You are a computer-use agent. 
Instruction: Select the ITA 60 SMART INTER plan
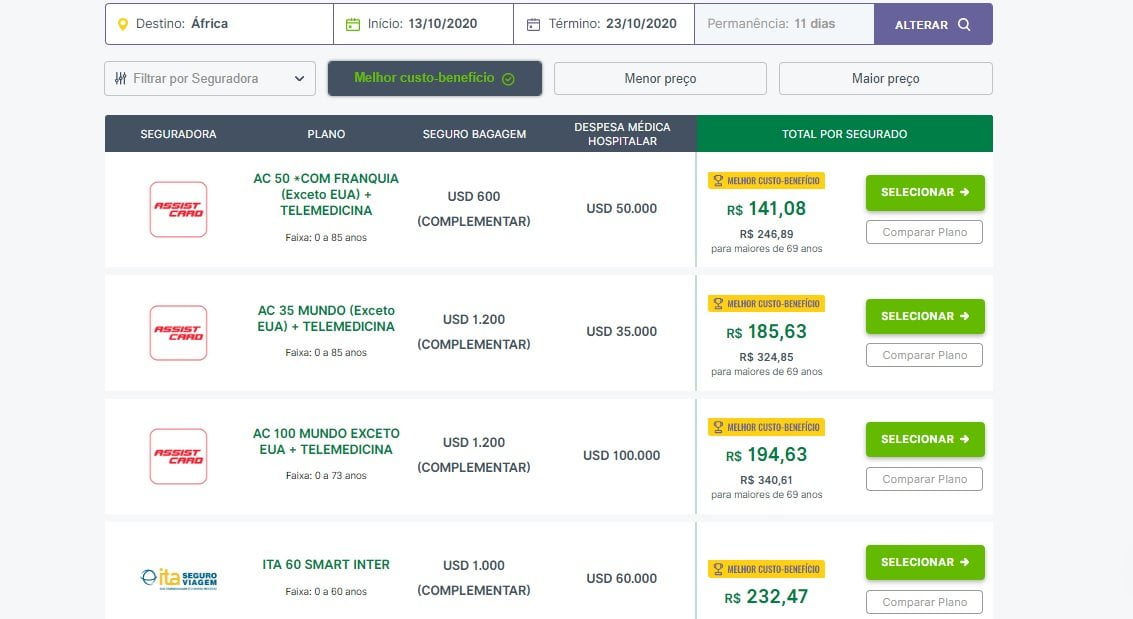925,562
